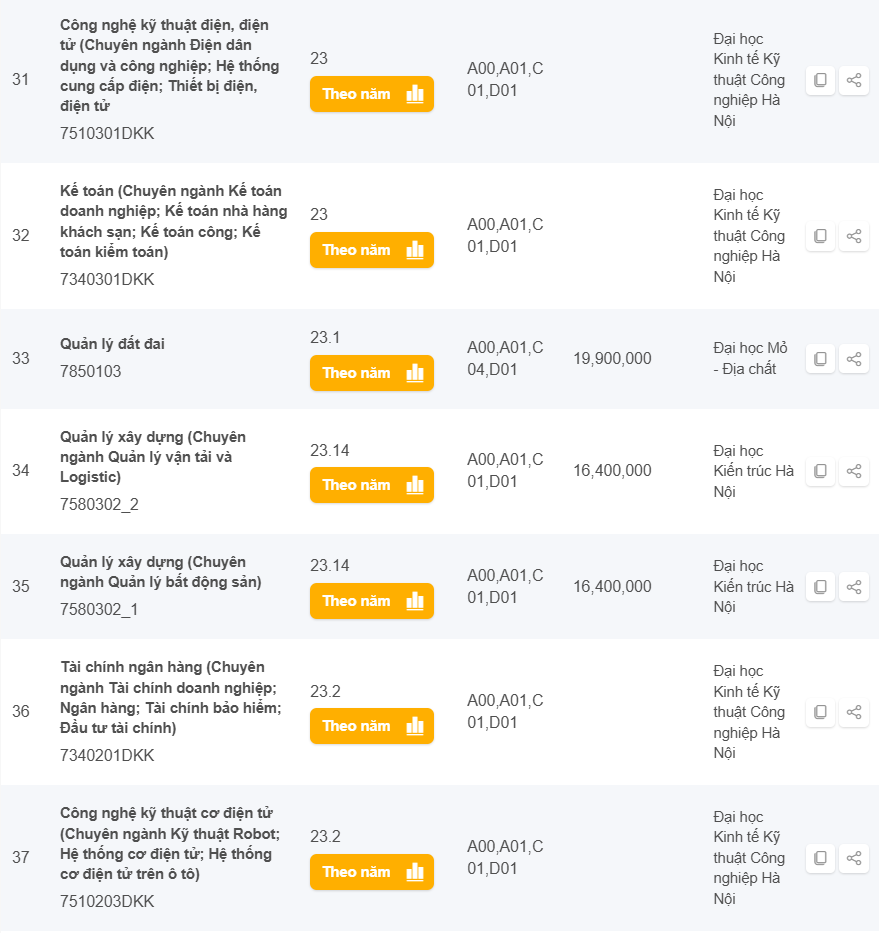Share row 32 Kế toán entry

coord(854,236)
